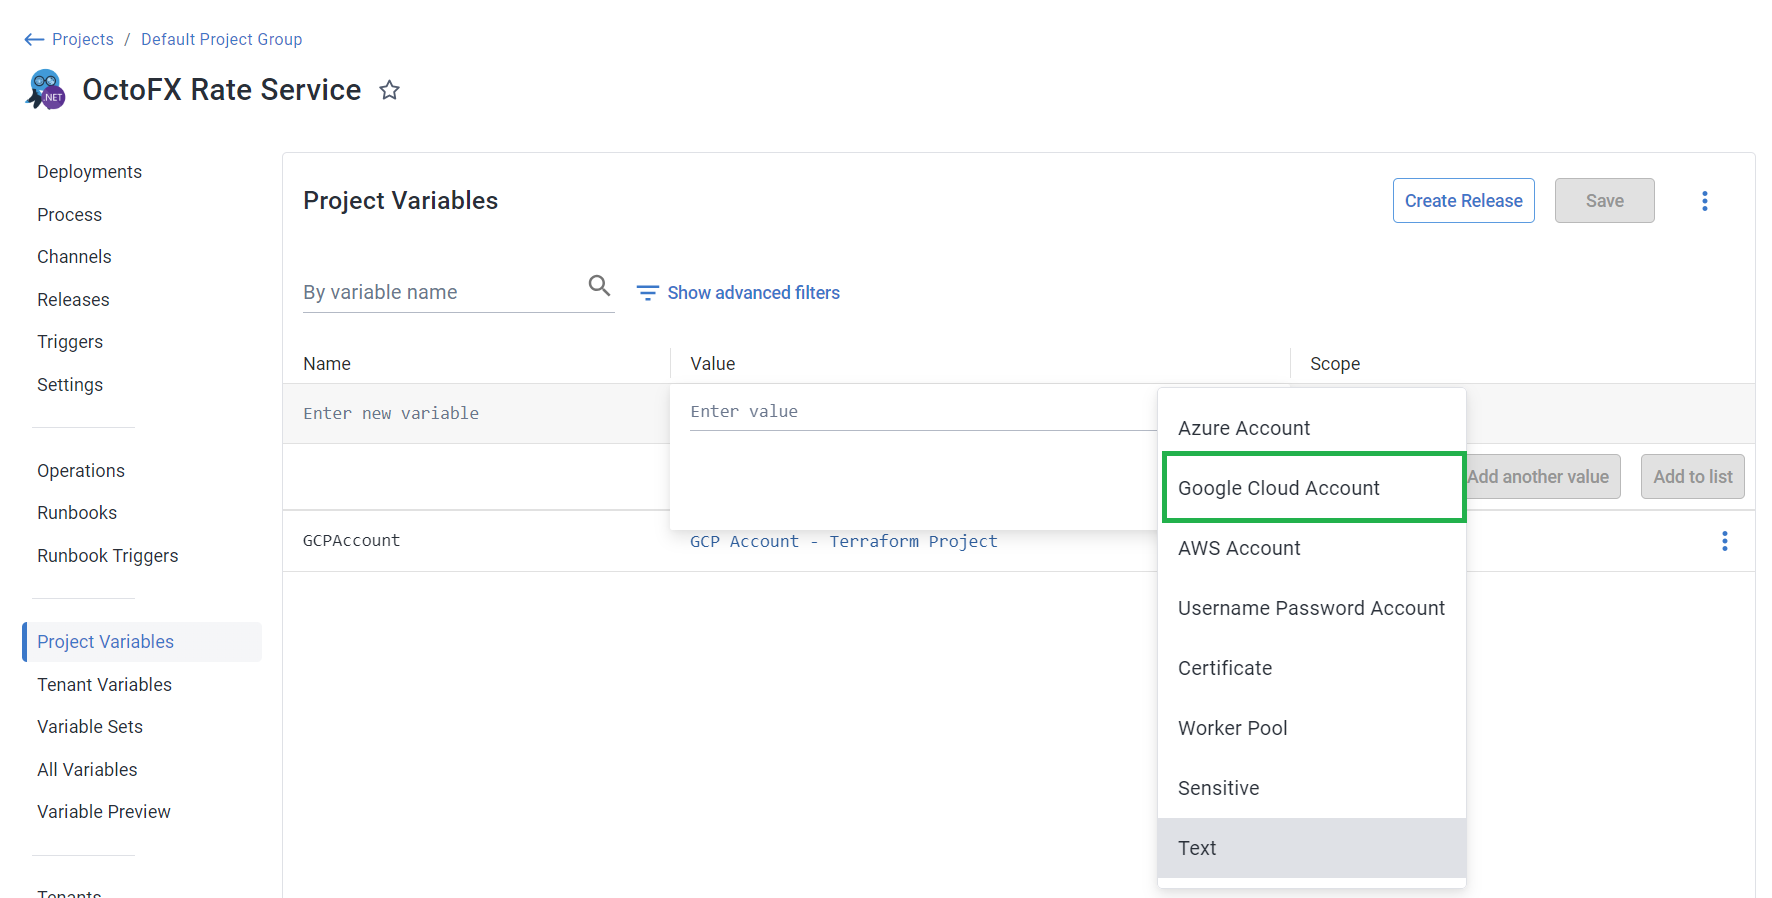The width and height of the screenshot is (1772, 898).
Task: Open GCP Account - Terraform Project value
Action: [843, 541]
